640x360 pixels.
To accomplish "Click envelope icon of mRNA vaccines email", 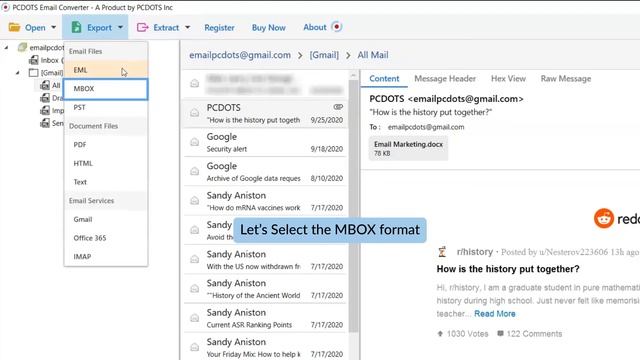I will (195, 201).
